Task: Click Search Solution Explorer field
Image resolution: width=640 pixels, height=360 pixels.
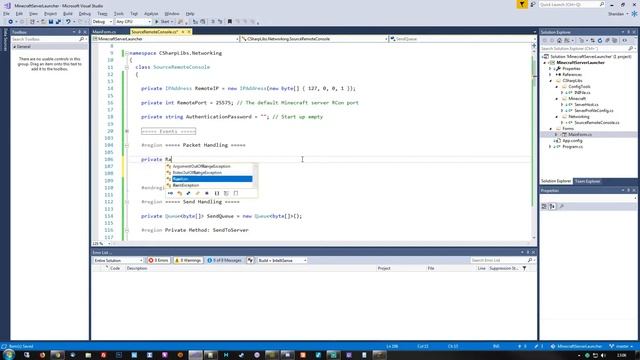Action: click(x=588, y=49)
